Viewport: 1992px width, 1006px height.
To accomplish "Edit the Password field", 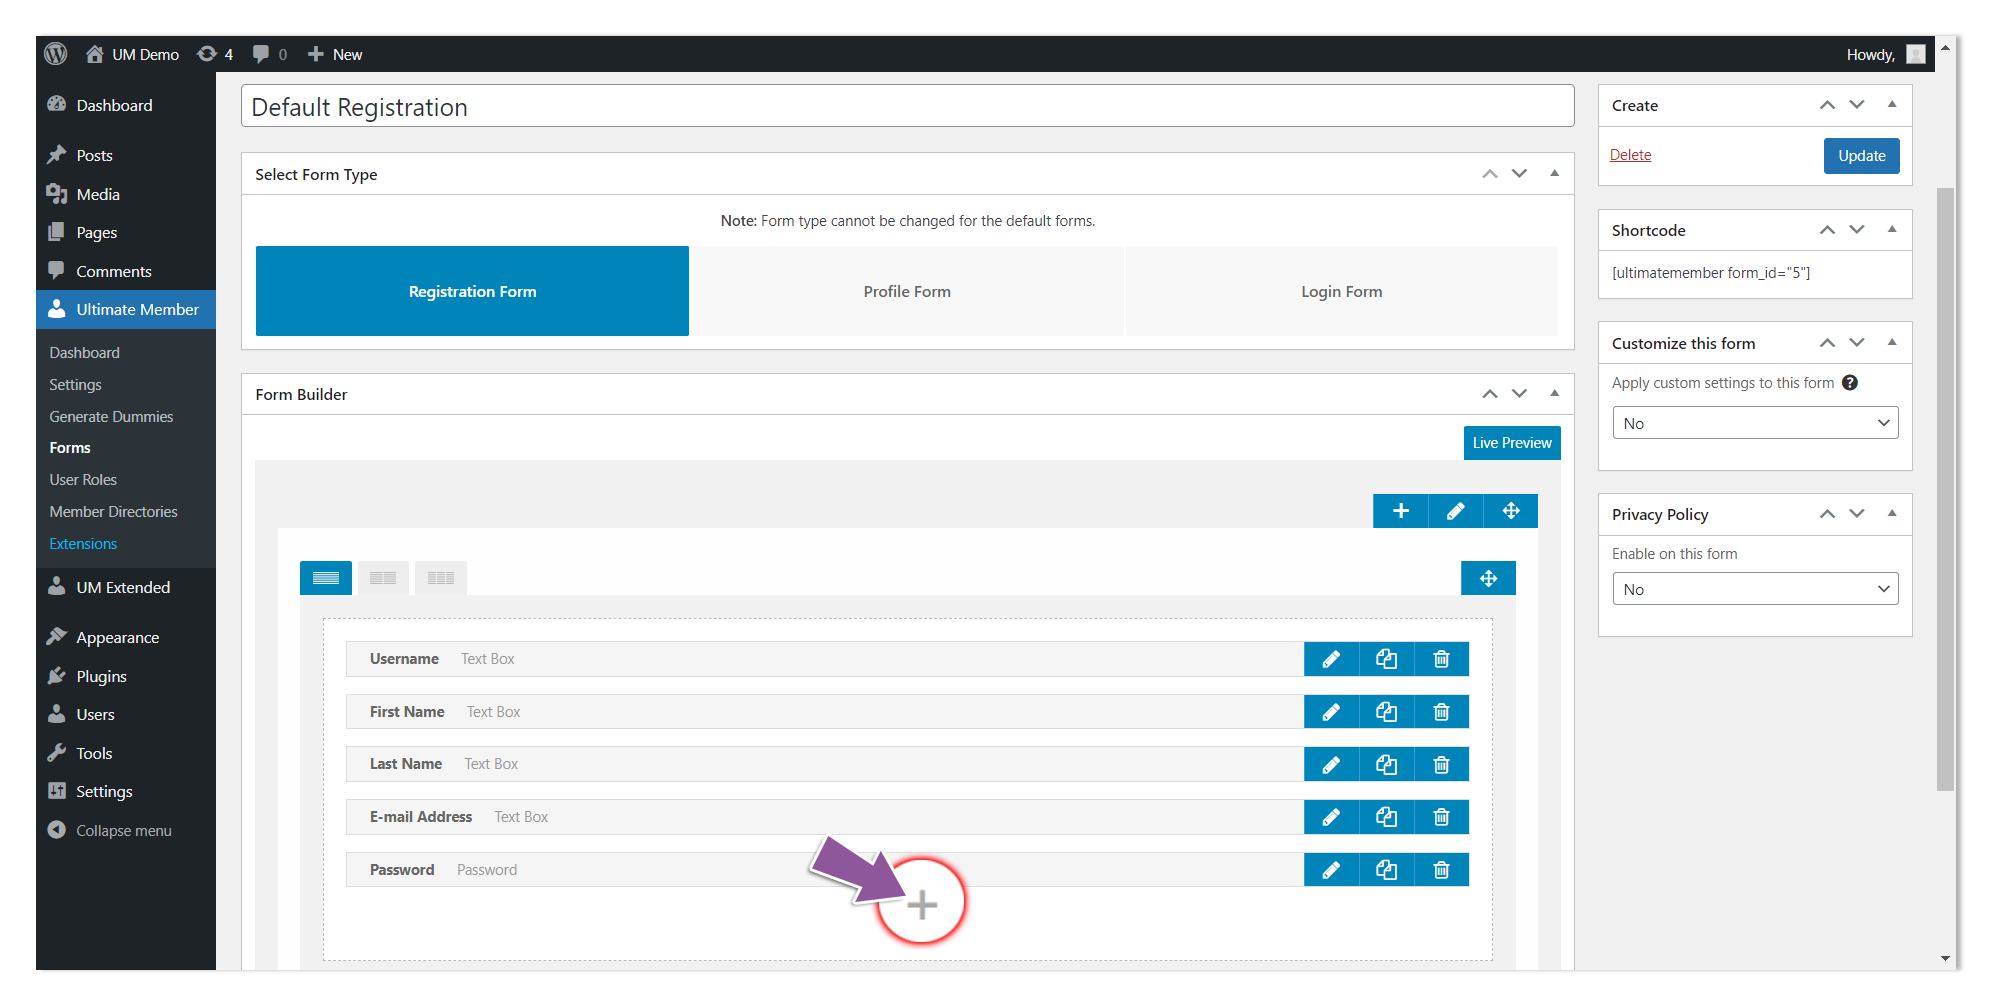I will coord(1331,870).
